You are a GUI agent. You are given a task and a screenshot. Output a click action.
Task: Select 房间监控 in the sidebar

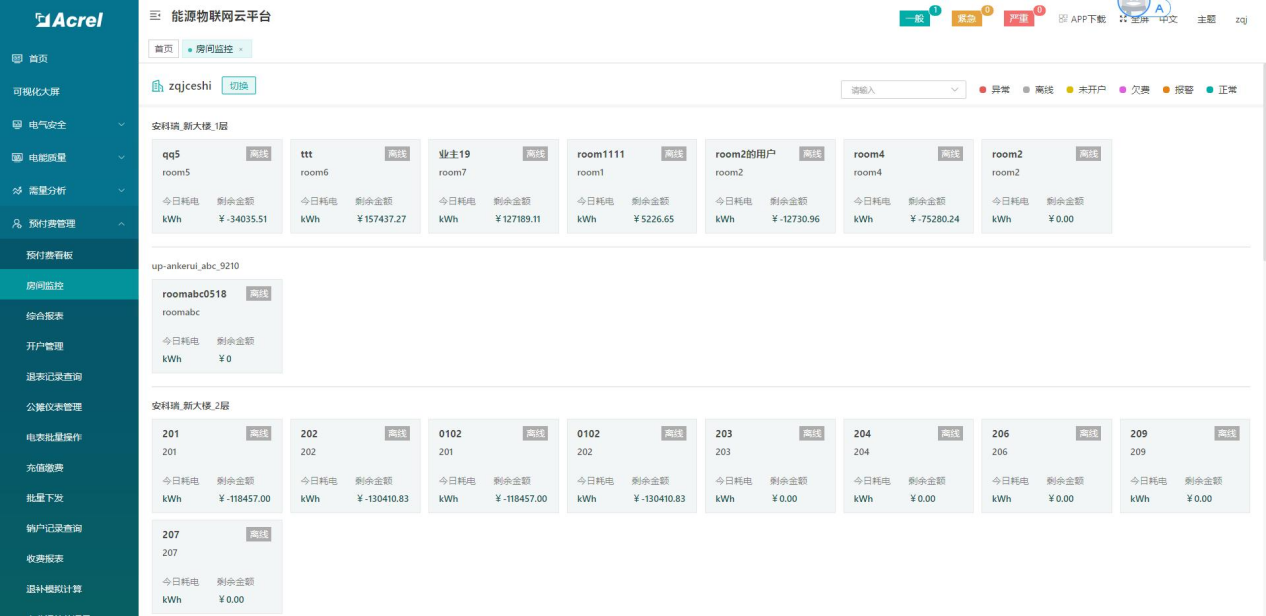click(x=69, y=285)
